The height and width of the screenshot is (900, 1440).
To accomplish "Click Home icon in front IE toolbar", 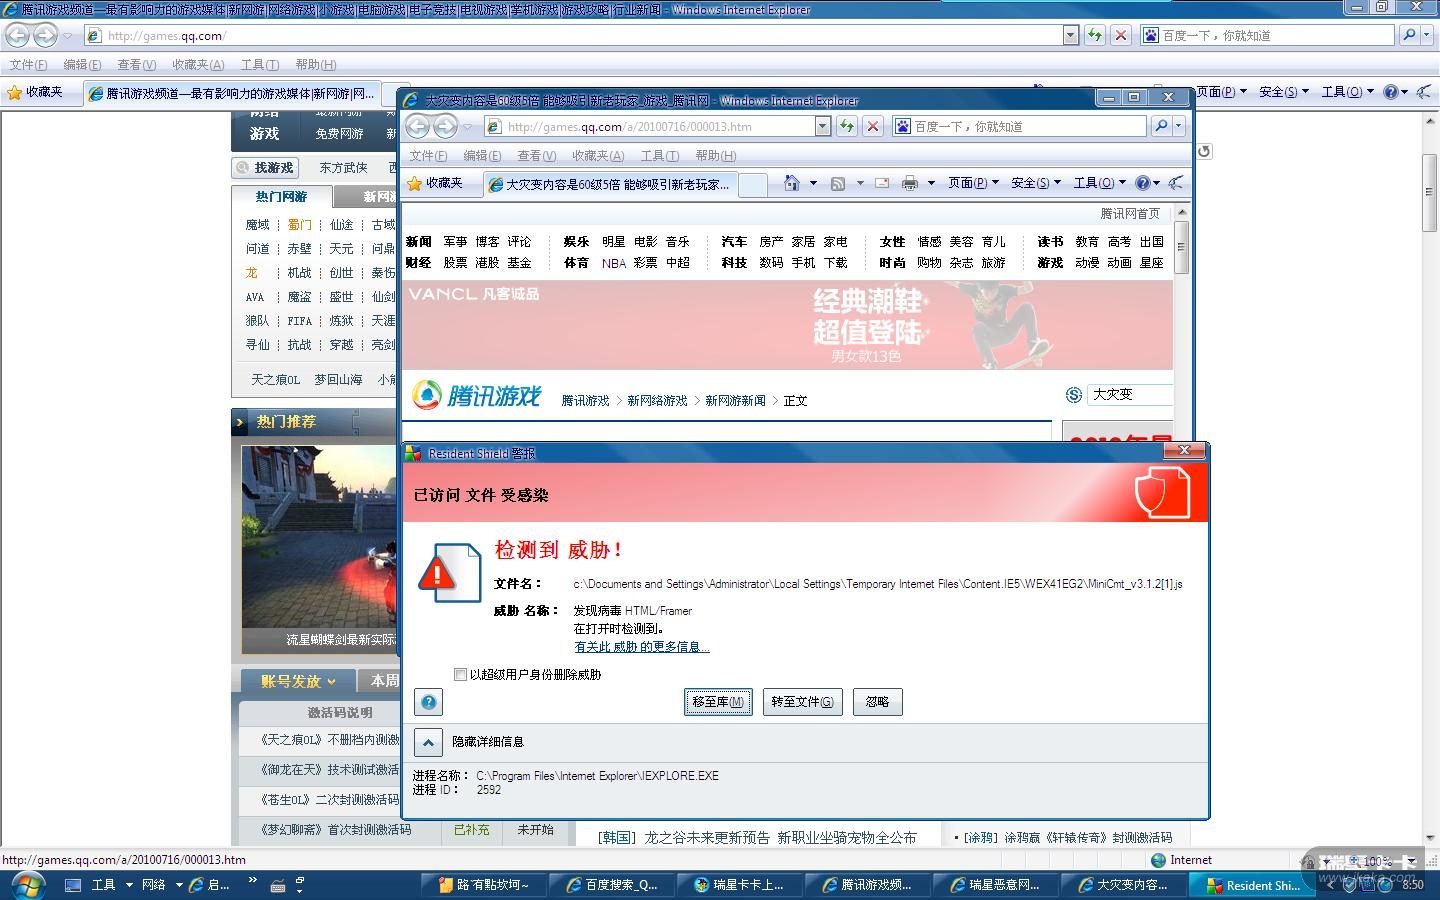I will tap(792, 183).
